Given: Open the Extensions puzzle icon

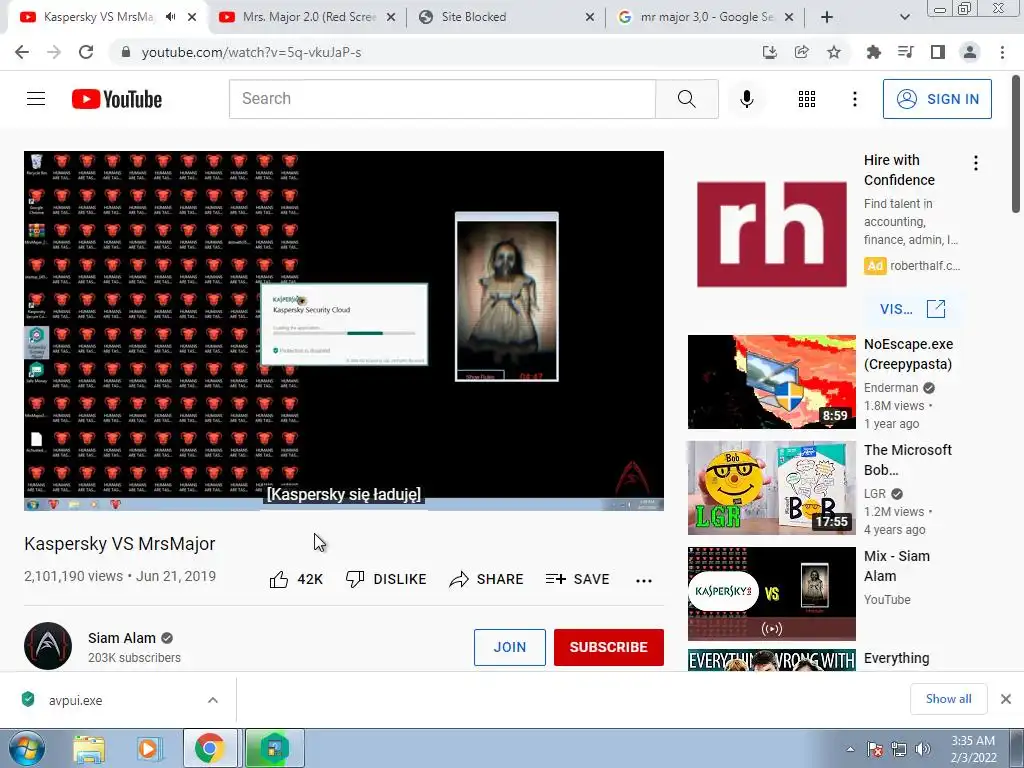Looking at the screenshot, I should [x=873, y=52].
